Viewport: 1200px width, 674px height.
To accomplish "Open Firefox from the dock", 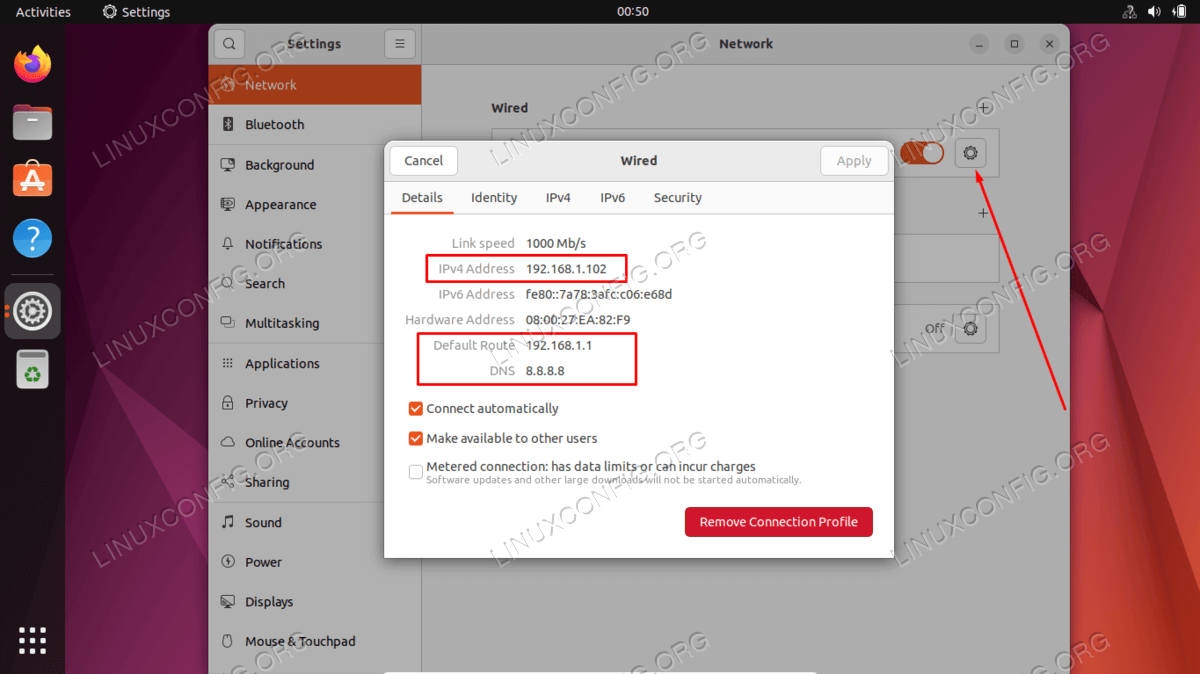I will [33, 65].
